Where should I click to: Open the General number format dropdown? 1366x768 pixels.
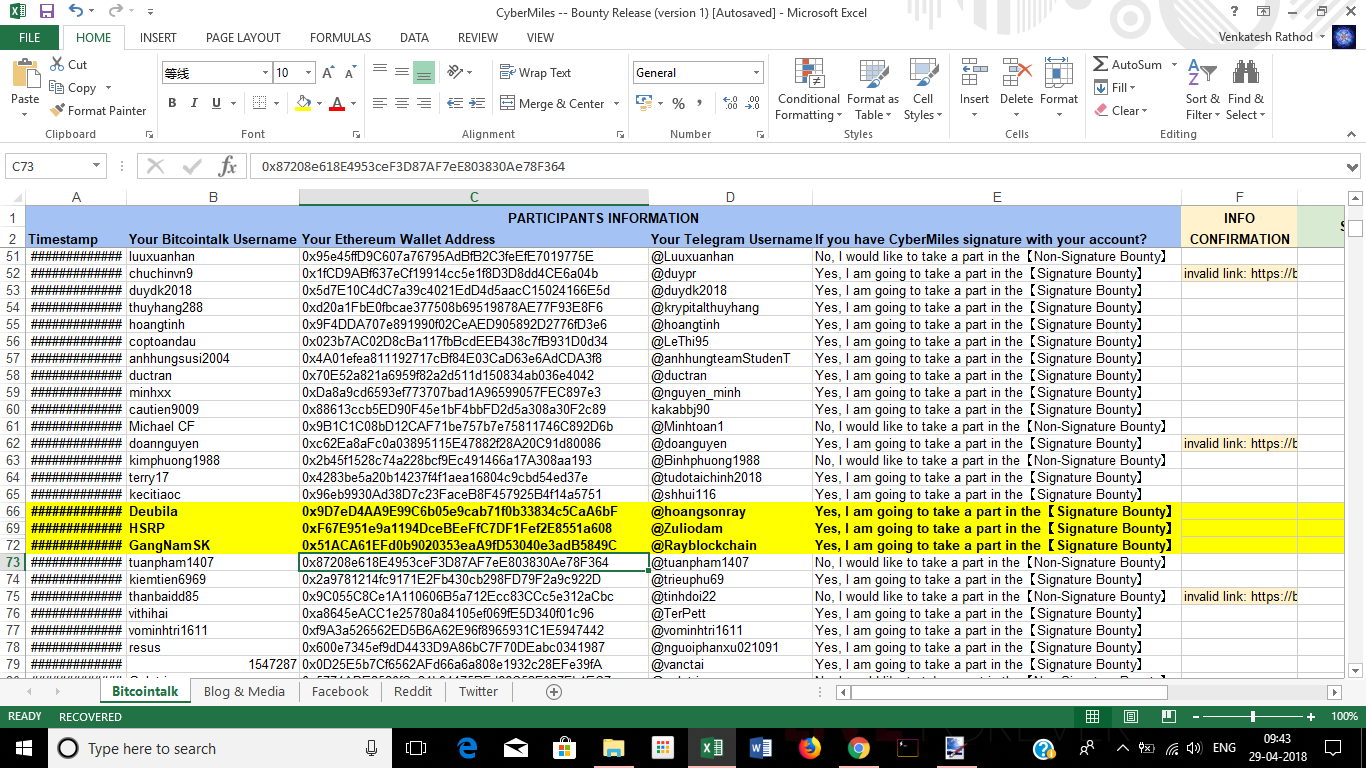point(756,73)
